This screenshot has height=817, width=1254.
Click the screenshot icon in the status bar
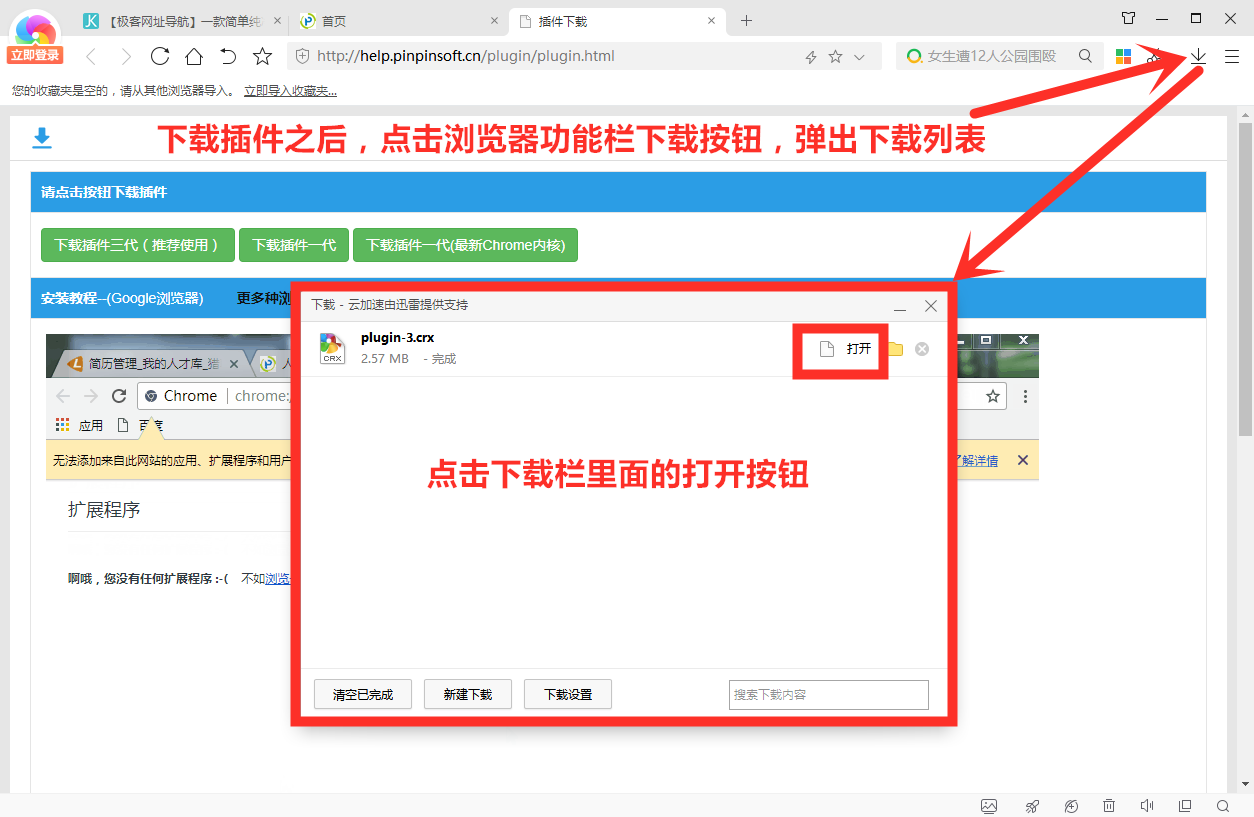[x=988, y=806]
